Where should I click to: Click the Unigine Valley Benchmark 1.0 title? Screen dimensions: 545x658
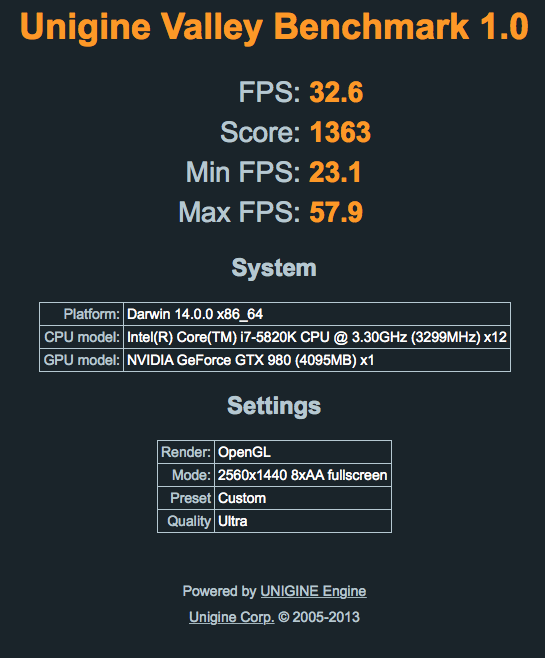click(x=274, y=27)
